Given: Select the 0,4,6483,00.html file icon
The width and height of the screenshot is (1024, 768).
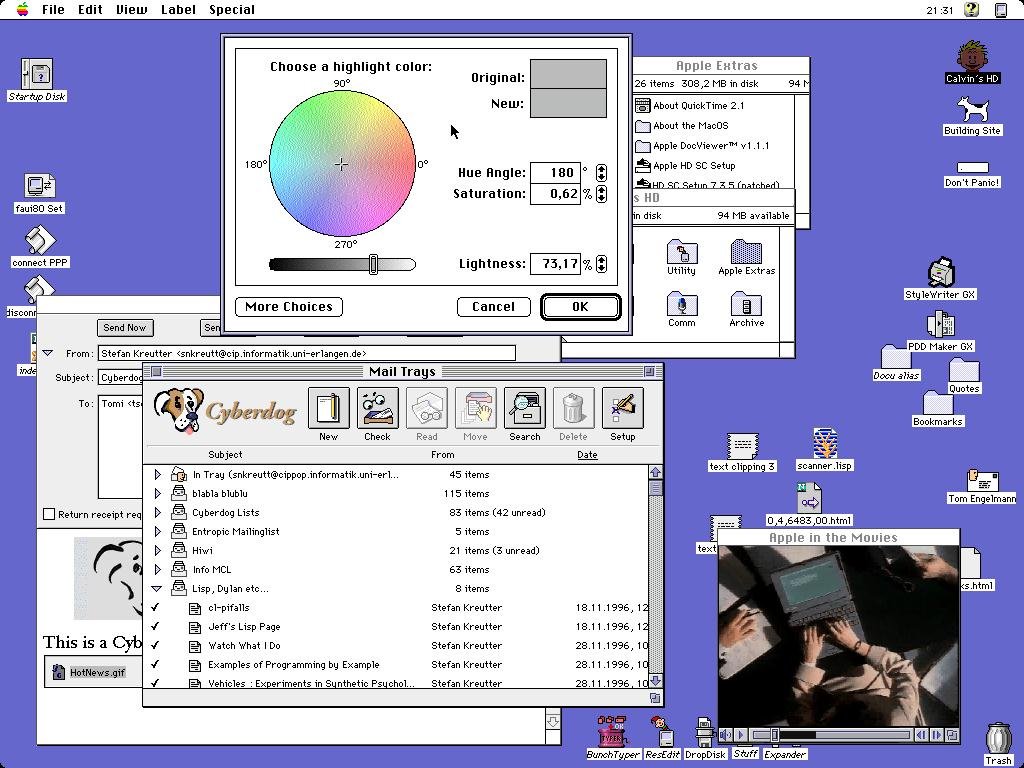Looking at the screenshot, I should [809, 499].
